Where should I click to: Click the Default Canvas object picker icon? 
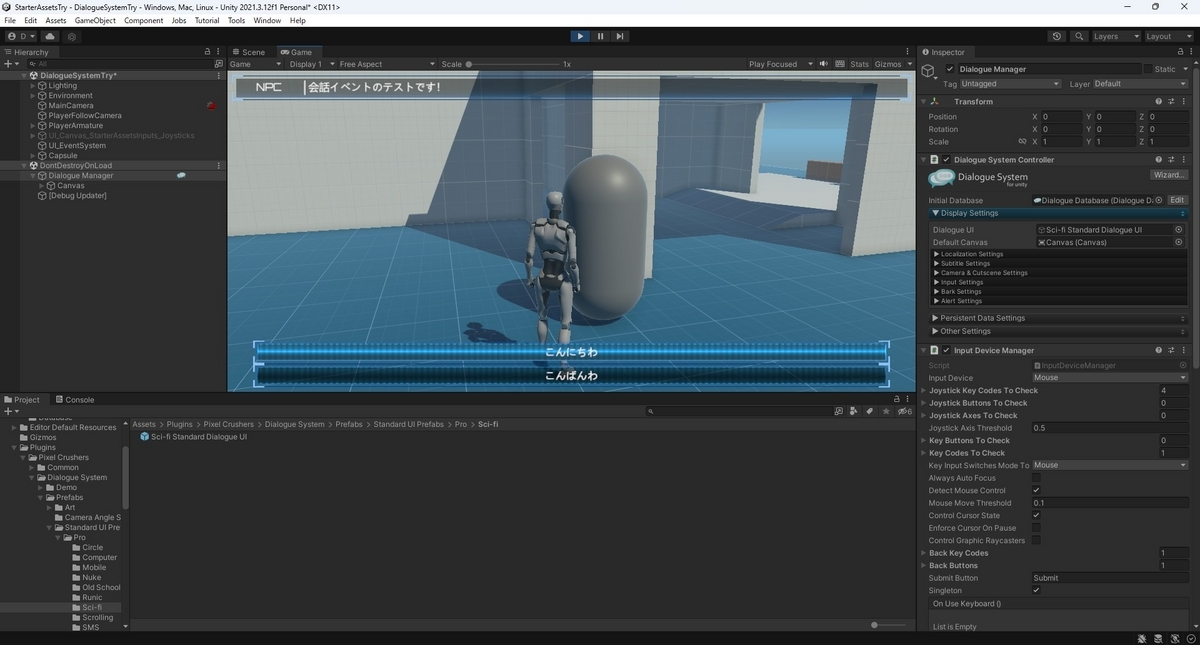(1179, 242)
